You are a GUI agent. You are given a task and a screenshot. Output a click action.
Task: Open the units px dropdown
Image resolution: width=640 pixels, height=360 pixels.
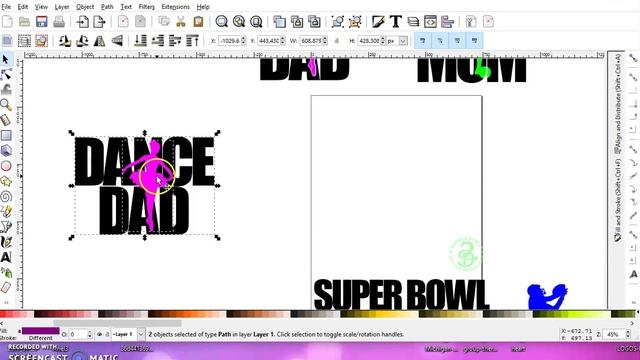tap(403, 41)
